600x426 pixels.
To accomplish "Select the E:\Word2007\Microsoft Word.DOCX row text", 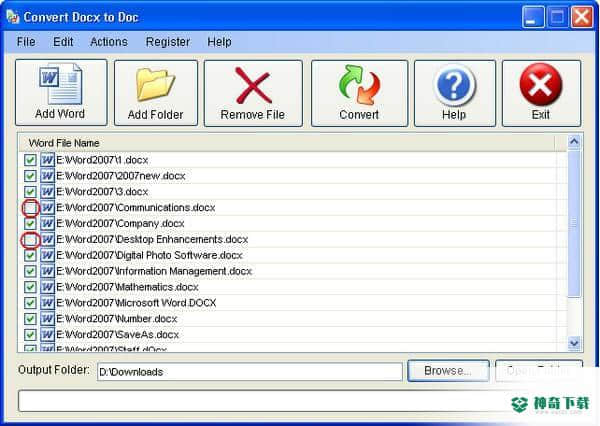I will [x=136, y=303].
